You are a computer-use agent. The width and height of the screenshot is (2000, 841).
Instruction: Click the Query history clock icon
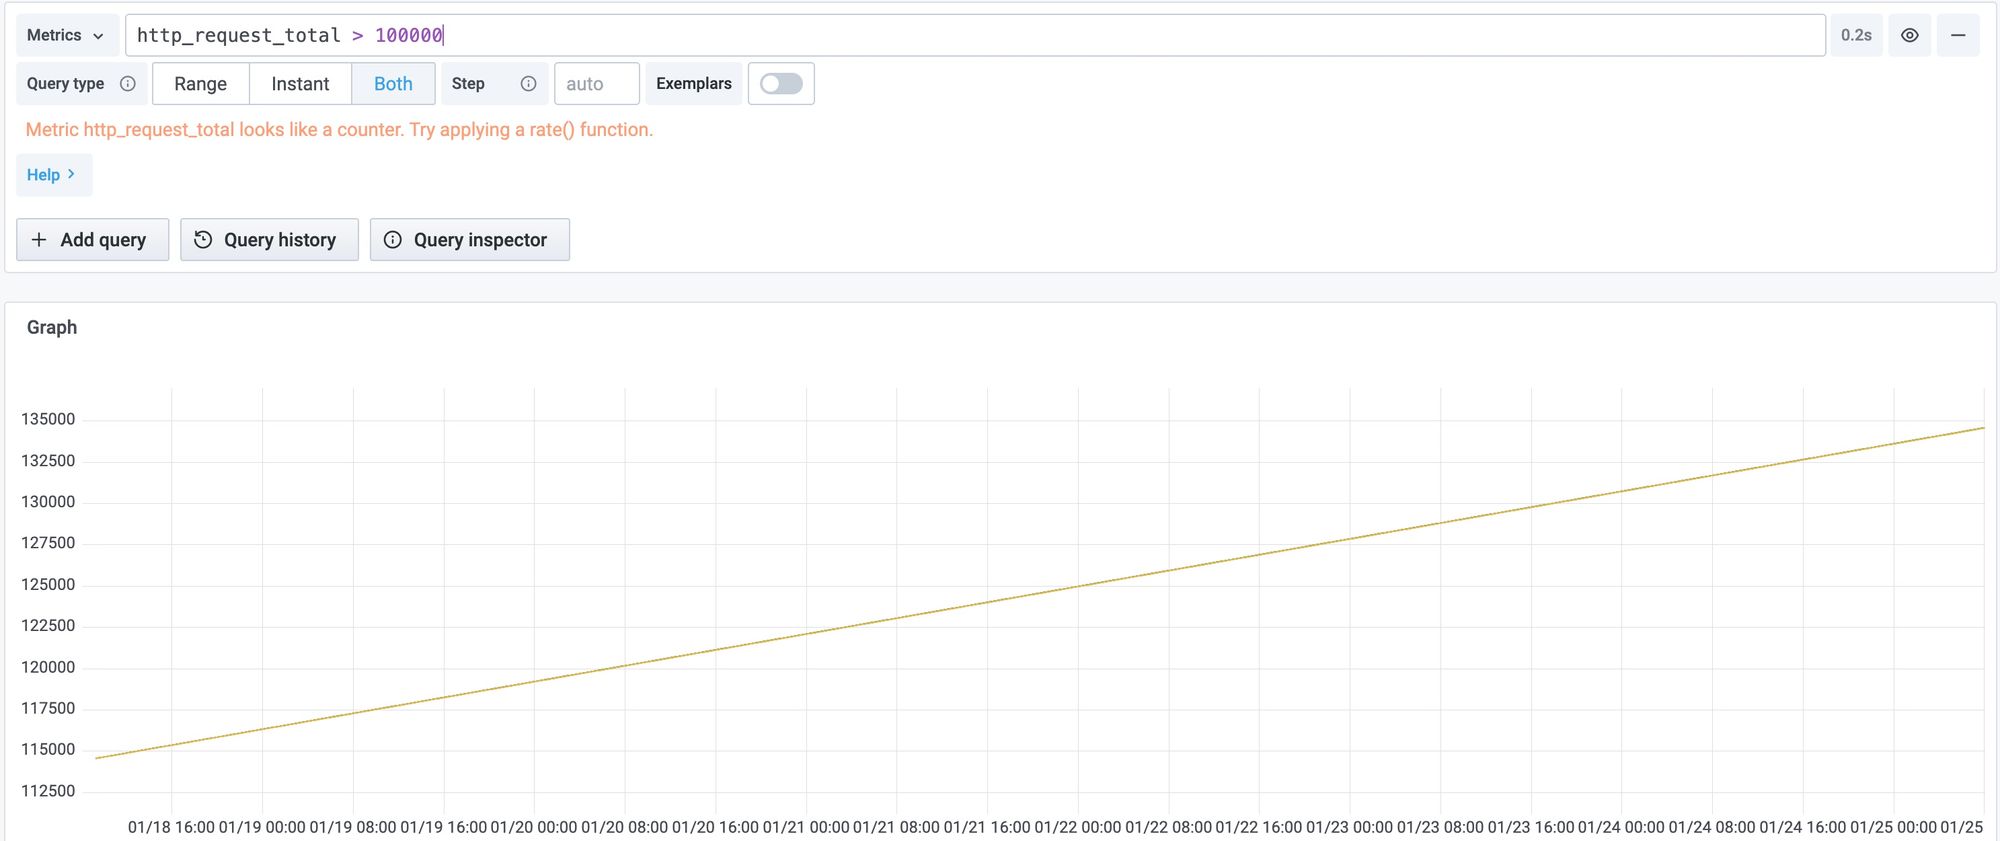pyautogui.click(x=203, y=240)
